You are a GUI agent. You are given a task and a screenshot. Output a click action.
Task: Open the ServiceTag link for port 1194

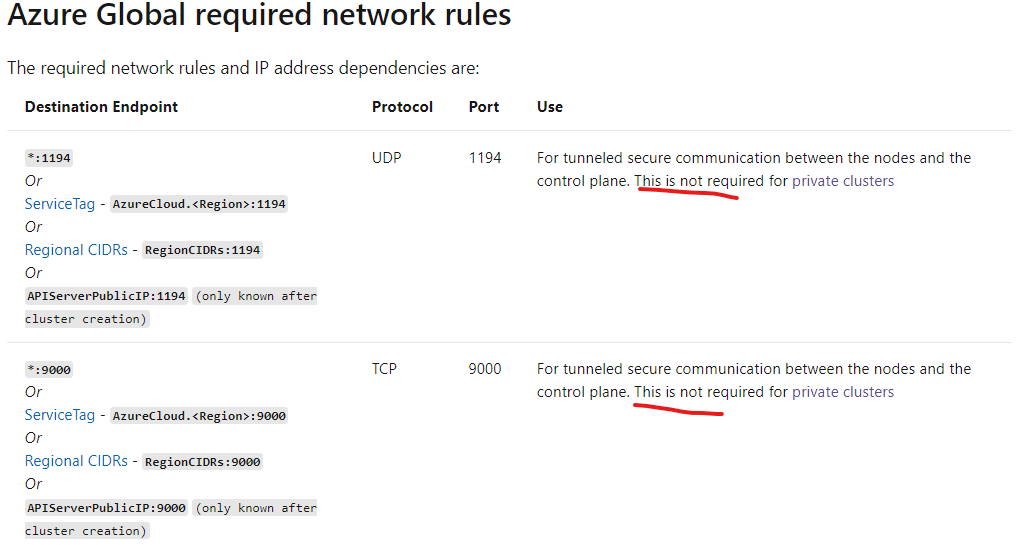[59, 204]
